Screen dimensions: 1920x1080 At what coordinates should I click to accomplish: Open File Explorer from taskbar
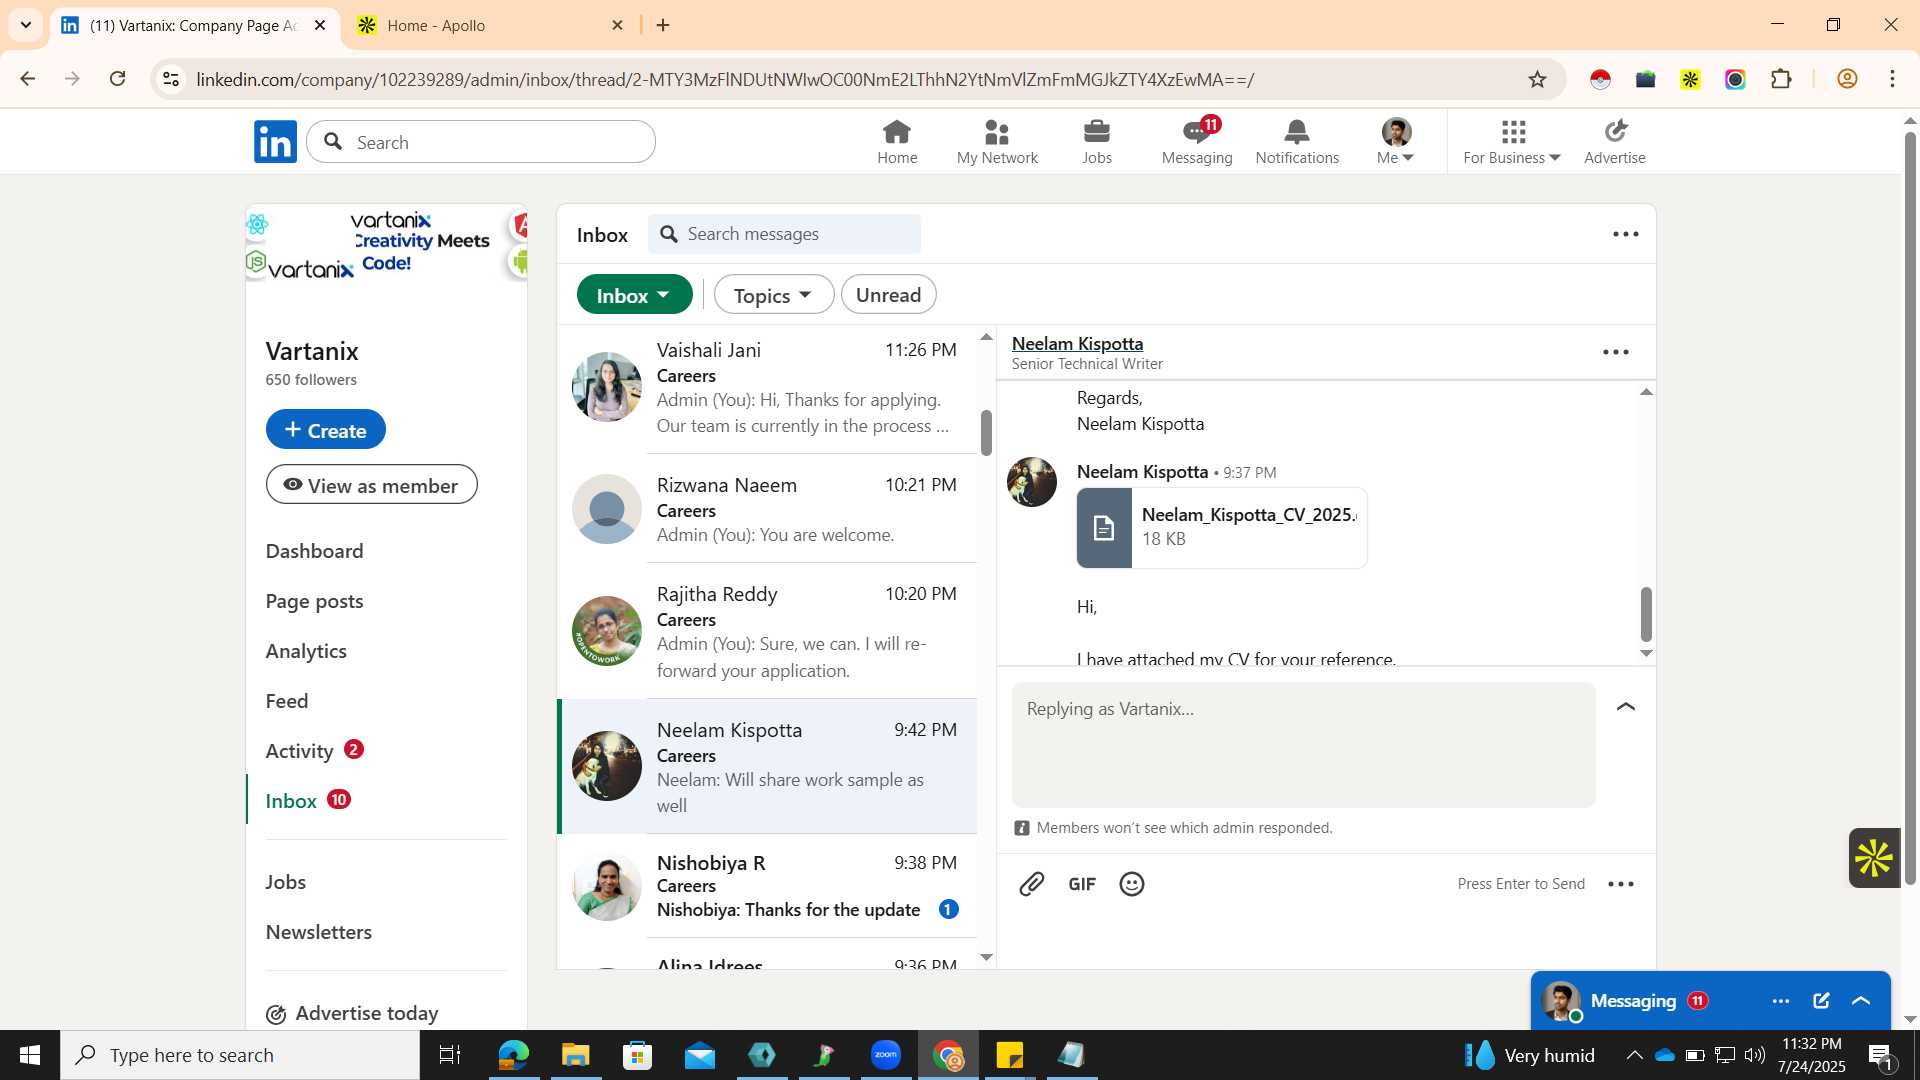coord(575,1055)
